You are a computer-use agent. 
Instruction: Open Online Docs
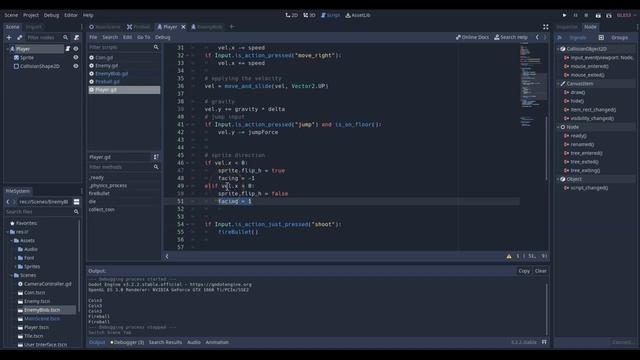tap(472, 37)
